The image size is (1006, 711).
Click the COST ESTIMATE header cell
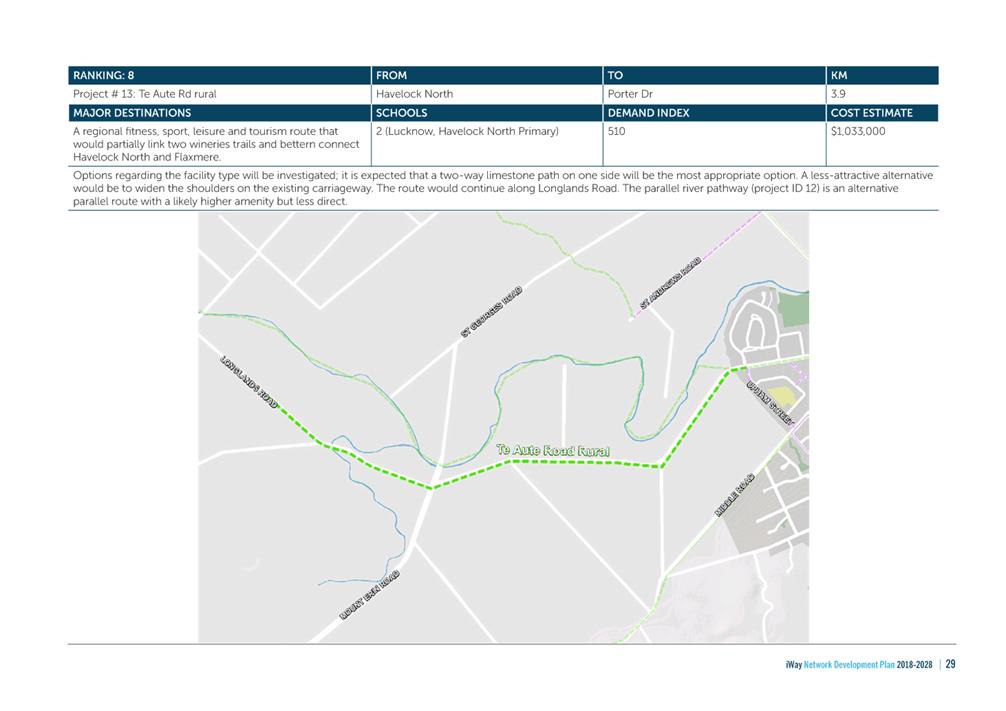point(882,113)
